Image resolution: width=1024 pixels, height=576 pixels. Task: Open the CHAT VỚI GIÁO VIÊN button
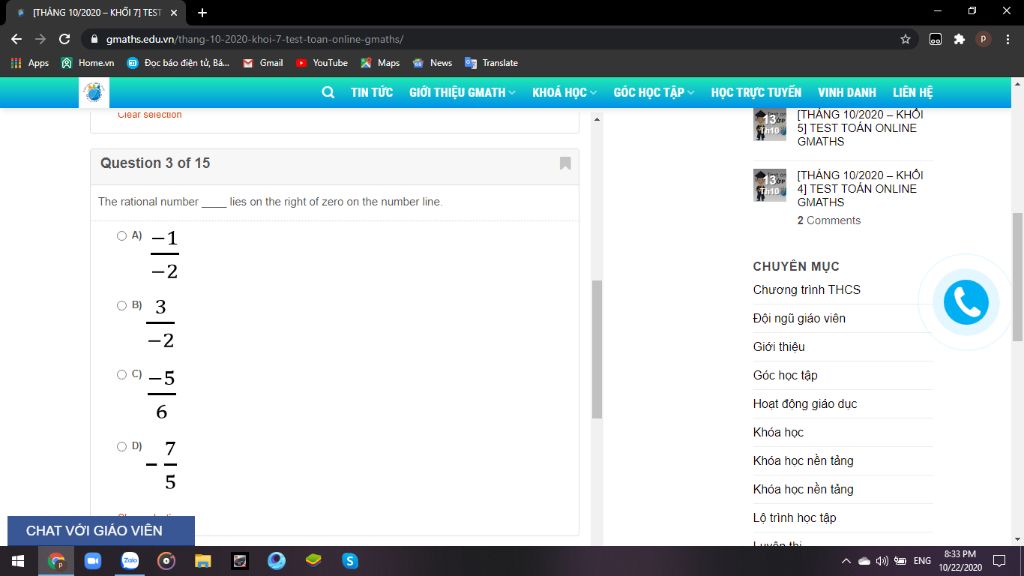pos(101,531)
